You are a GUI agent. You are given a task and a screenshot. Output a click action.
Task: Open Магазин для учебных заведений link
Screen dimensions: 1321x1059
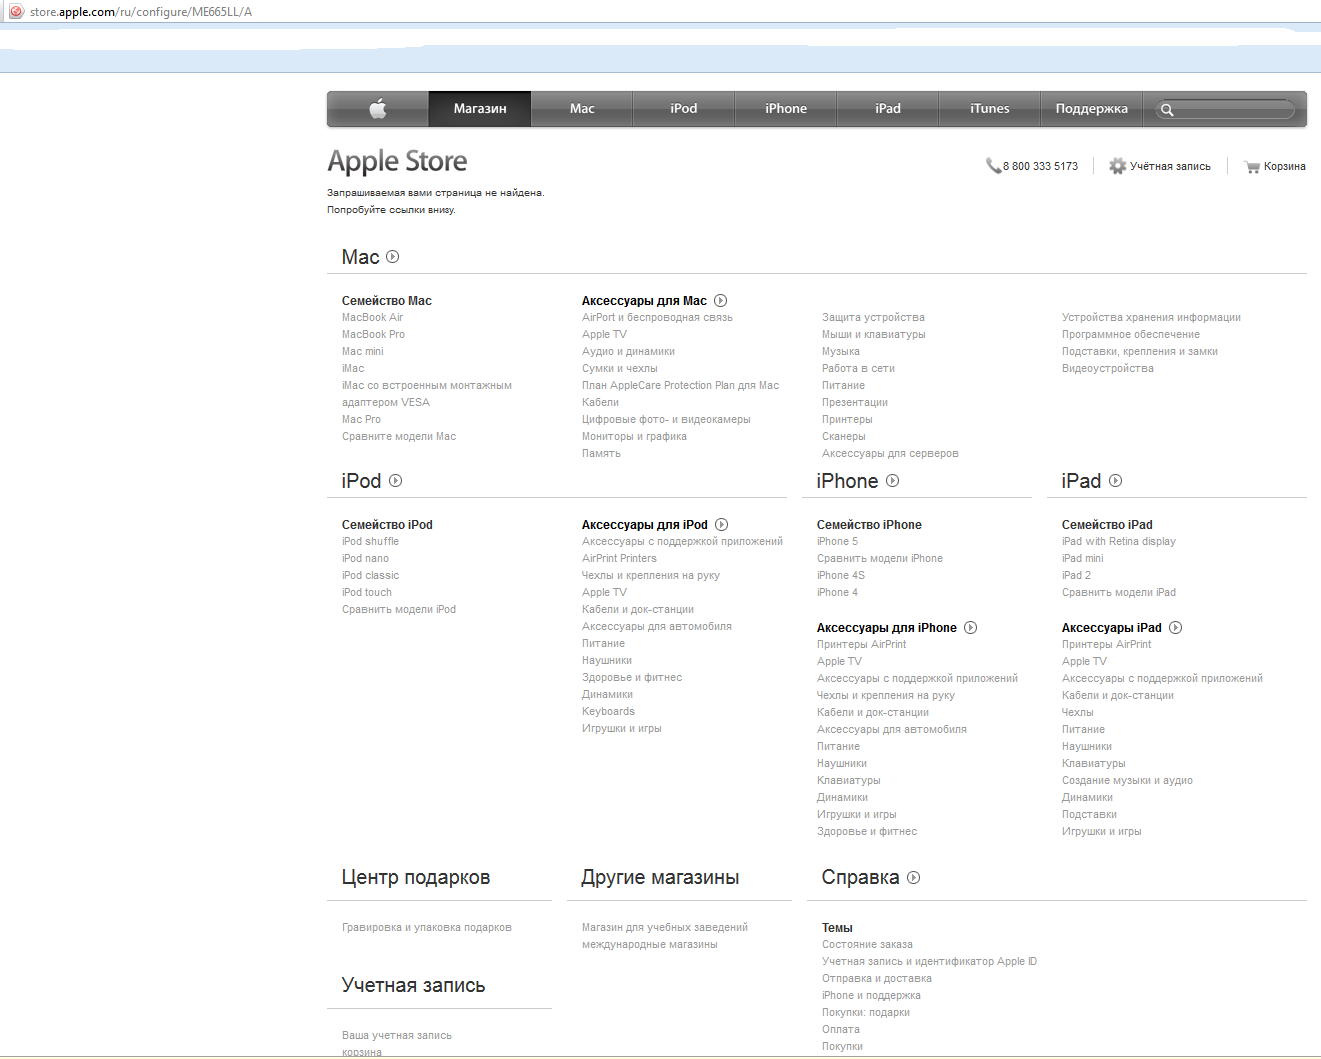click(x=665, y=928)
